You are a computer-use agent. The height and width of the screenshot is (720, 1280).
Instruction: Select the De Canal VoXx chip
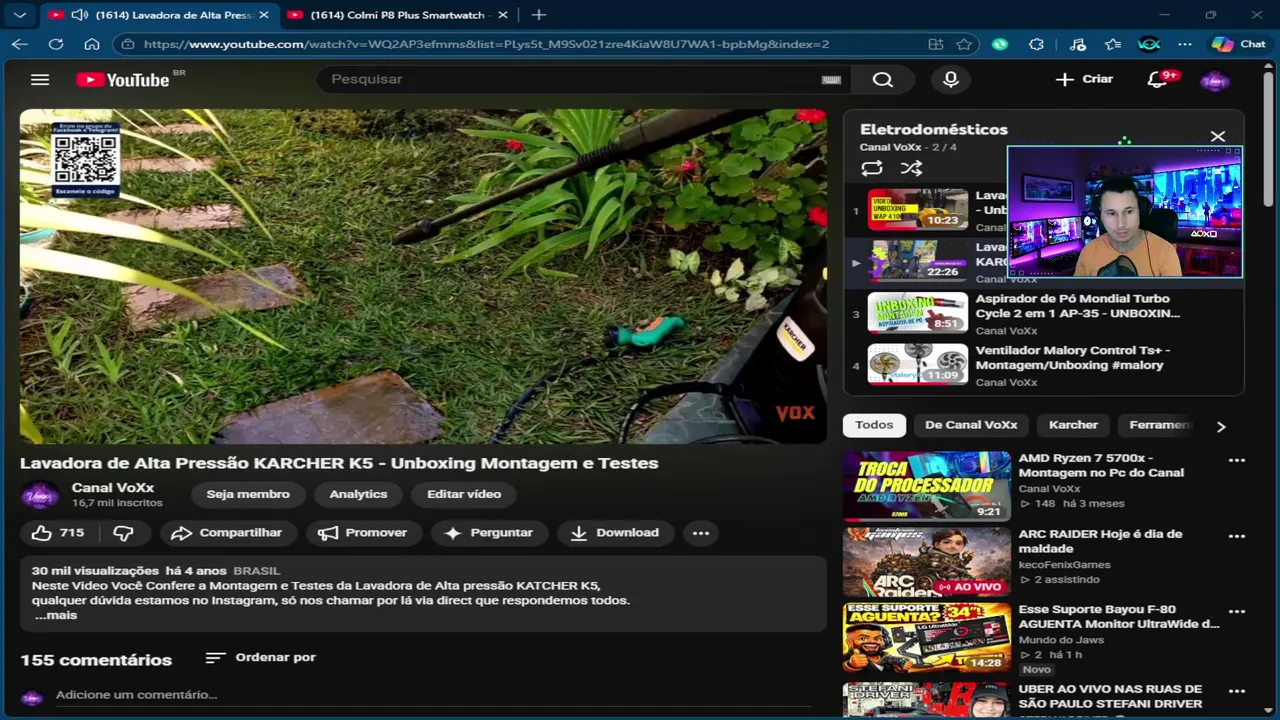tap(971, 425)
